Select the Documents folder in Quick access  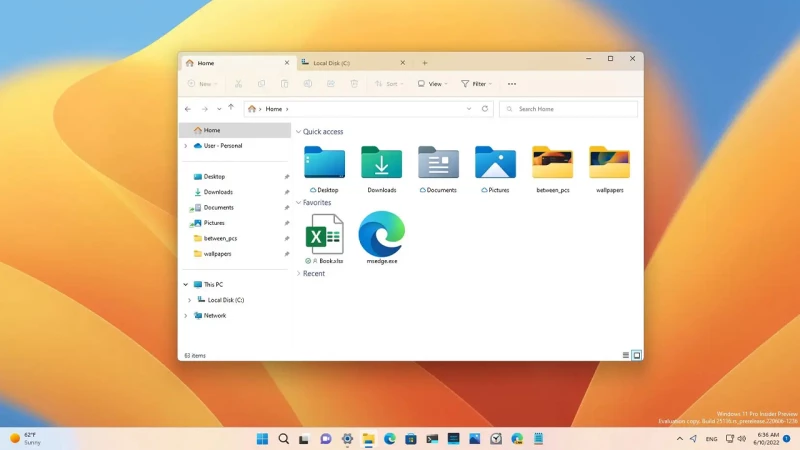tap(438, 169)
